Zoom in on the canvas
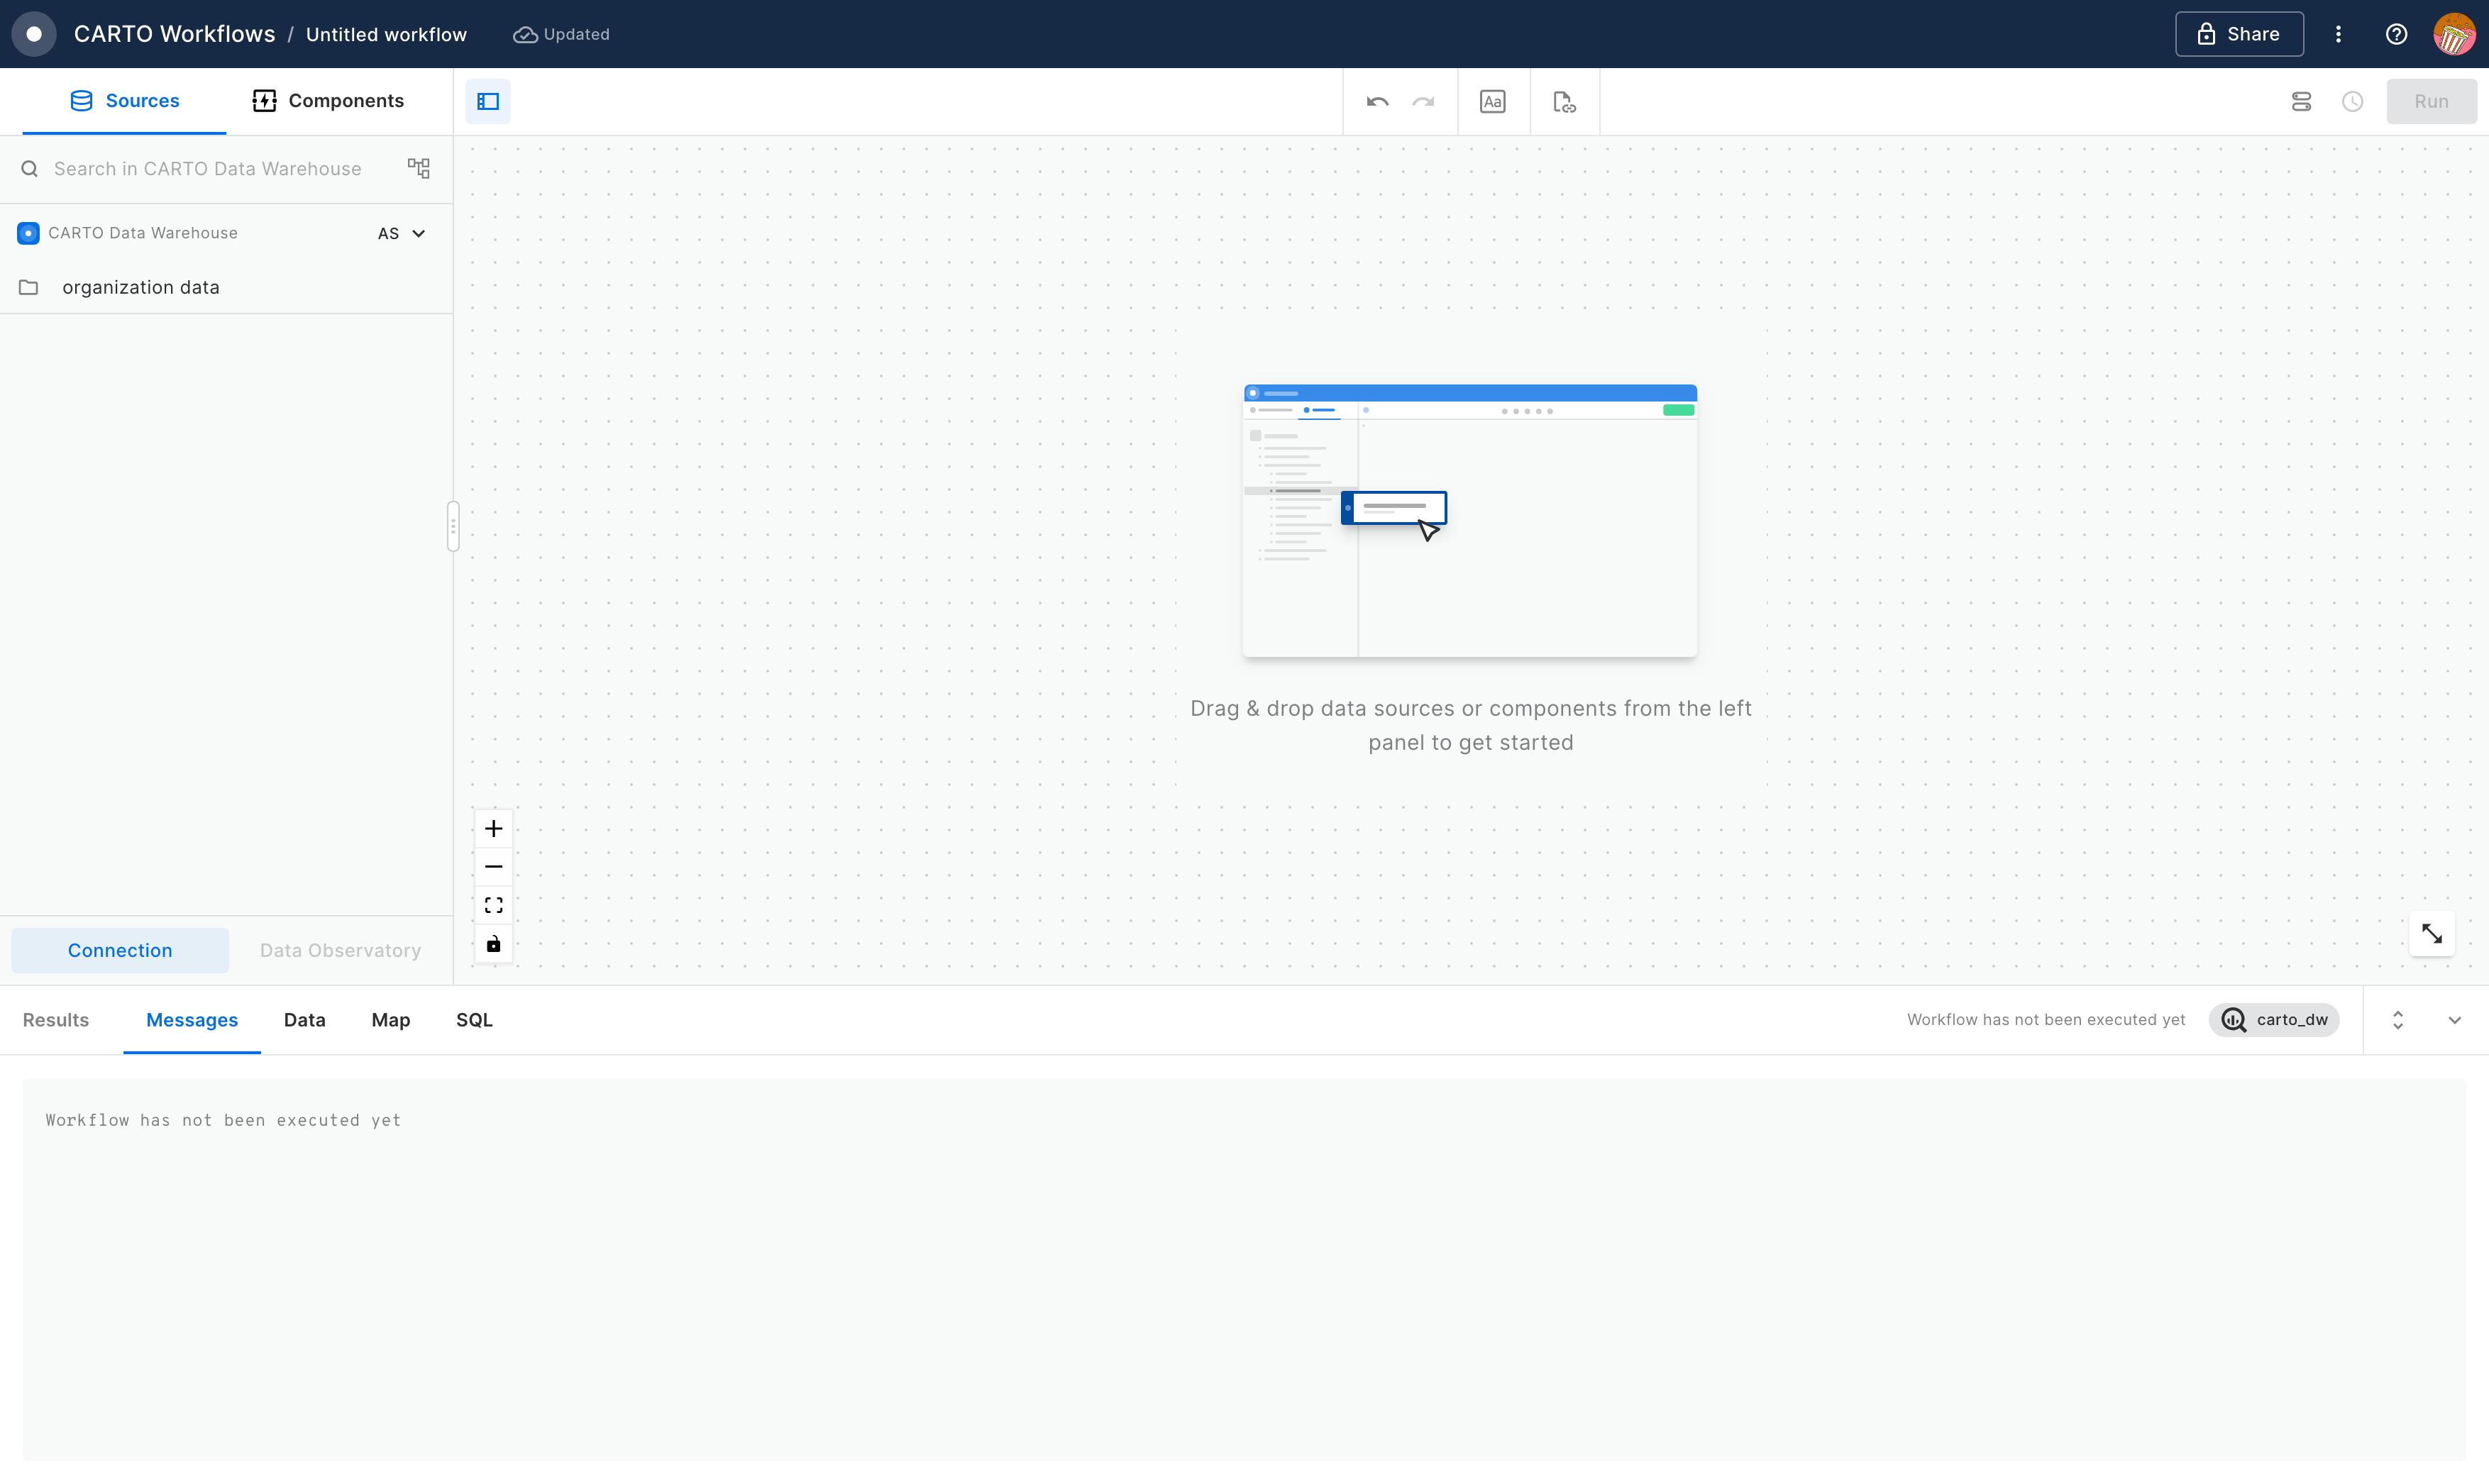This screenshot has height=1484, width=2489. tap(493, 828)
